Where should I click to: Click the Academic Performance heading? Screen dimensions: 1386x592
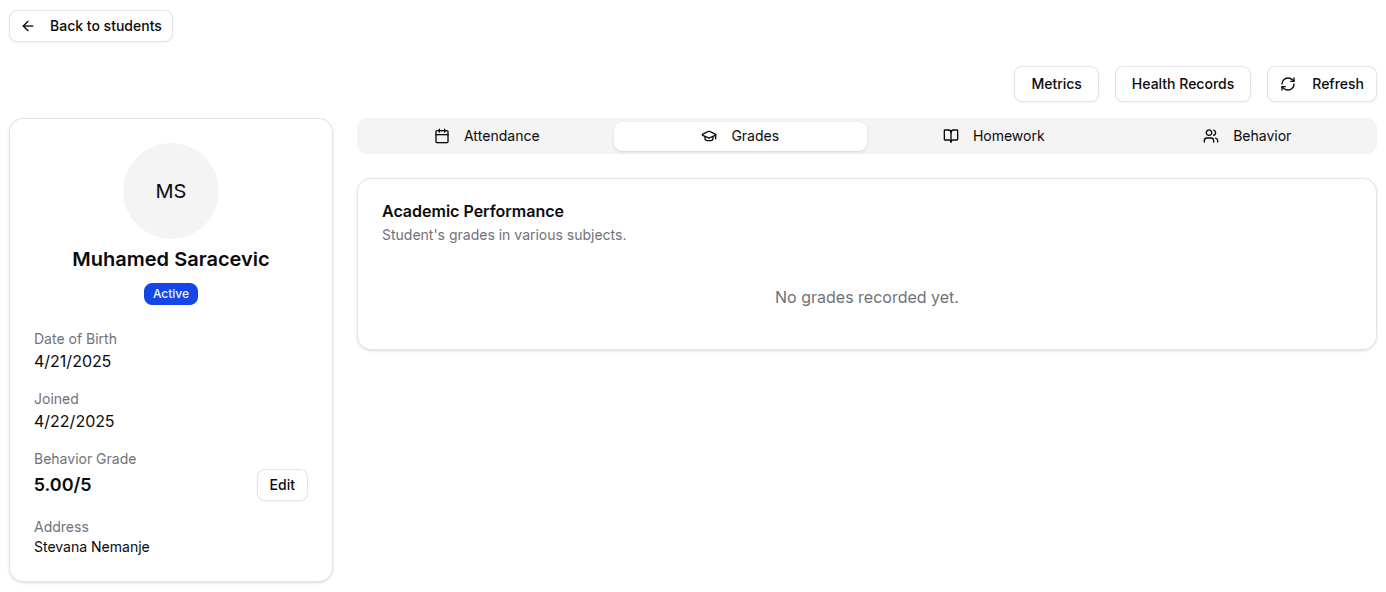point(473,211)
